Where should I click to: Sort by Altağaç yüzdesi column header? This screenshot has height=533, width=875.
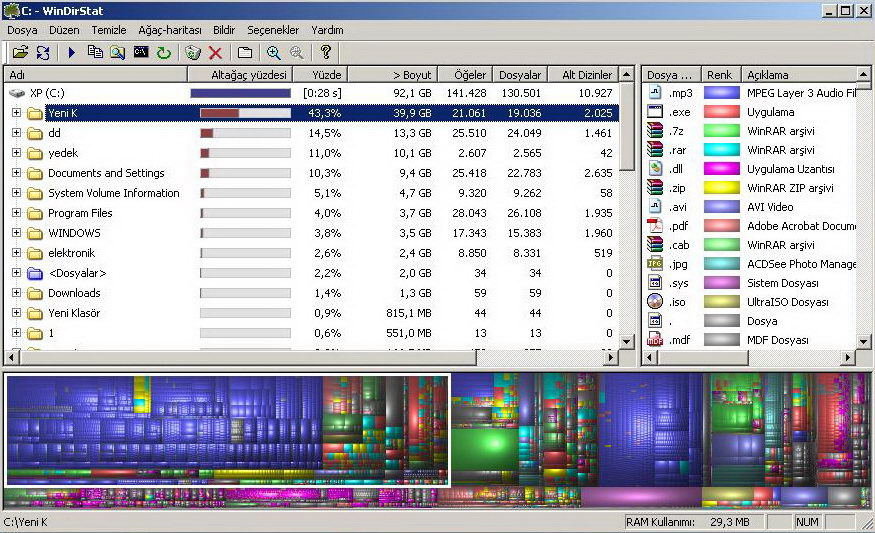[x=240, y=75]
